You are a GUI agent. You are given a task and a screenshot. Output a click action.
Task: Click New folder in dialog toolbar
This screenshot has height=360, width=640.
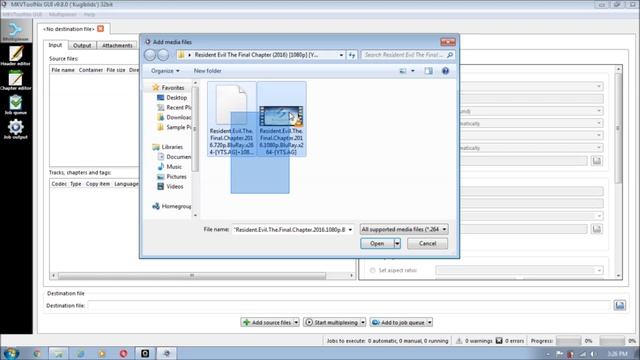(207, 71)
